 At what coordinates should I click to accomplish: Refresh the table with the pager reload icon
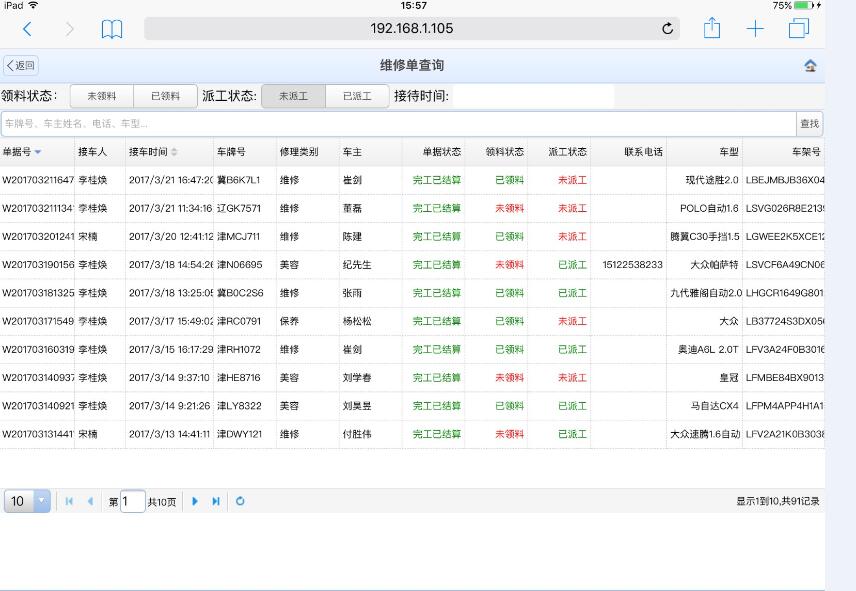pyautogui.click(x=240, y=501)
